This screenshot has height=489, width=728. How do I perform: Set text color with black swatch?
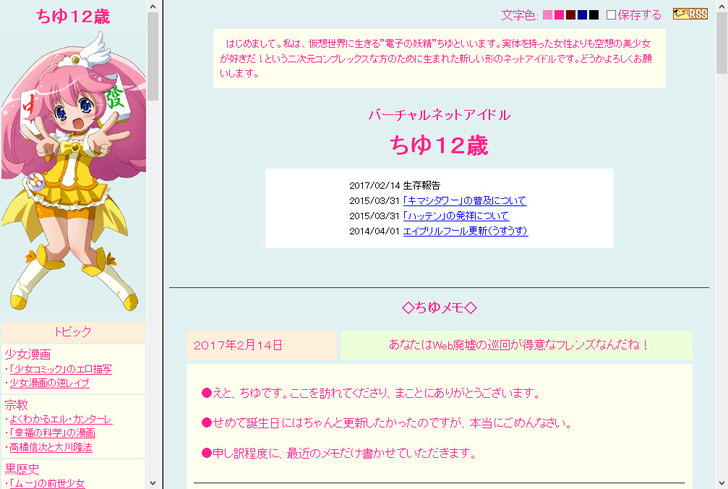(594, 15)
